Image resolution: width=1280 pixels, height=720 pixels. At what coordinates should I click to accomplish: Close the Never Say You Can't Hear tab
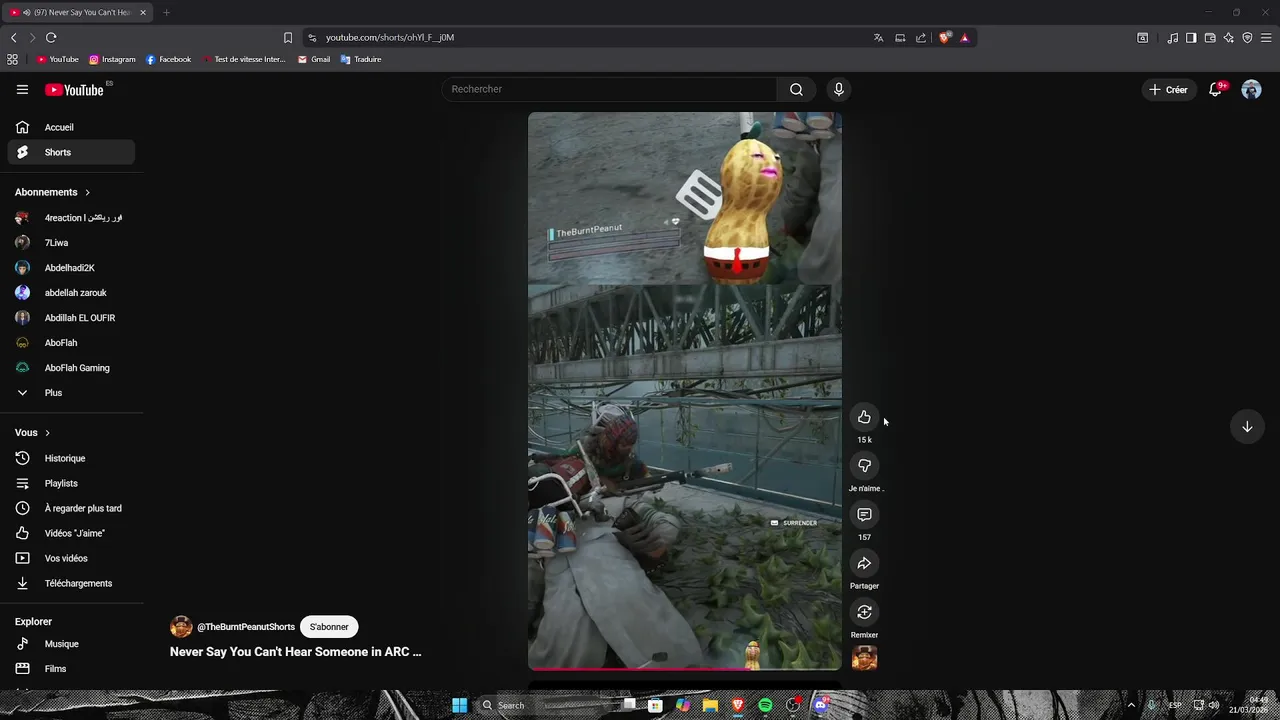(143, 12)
